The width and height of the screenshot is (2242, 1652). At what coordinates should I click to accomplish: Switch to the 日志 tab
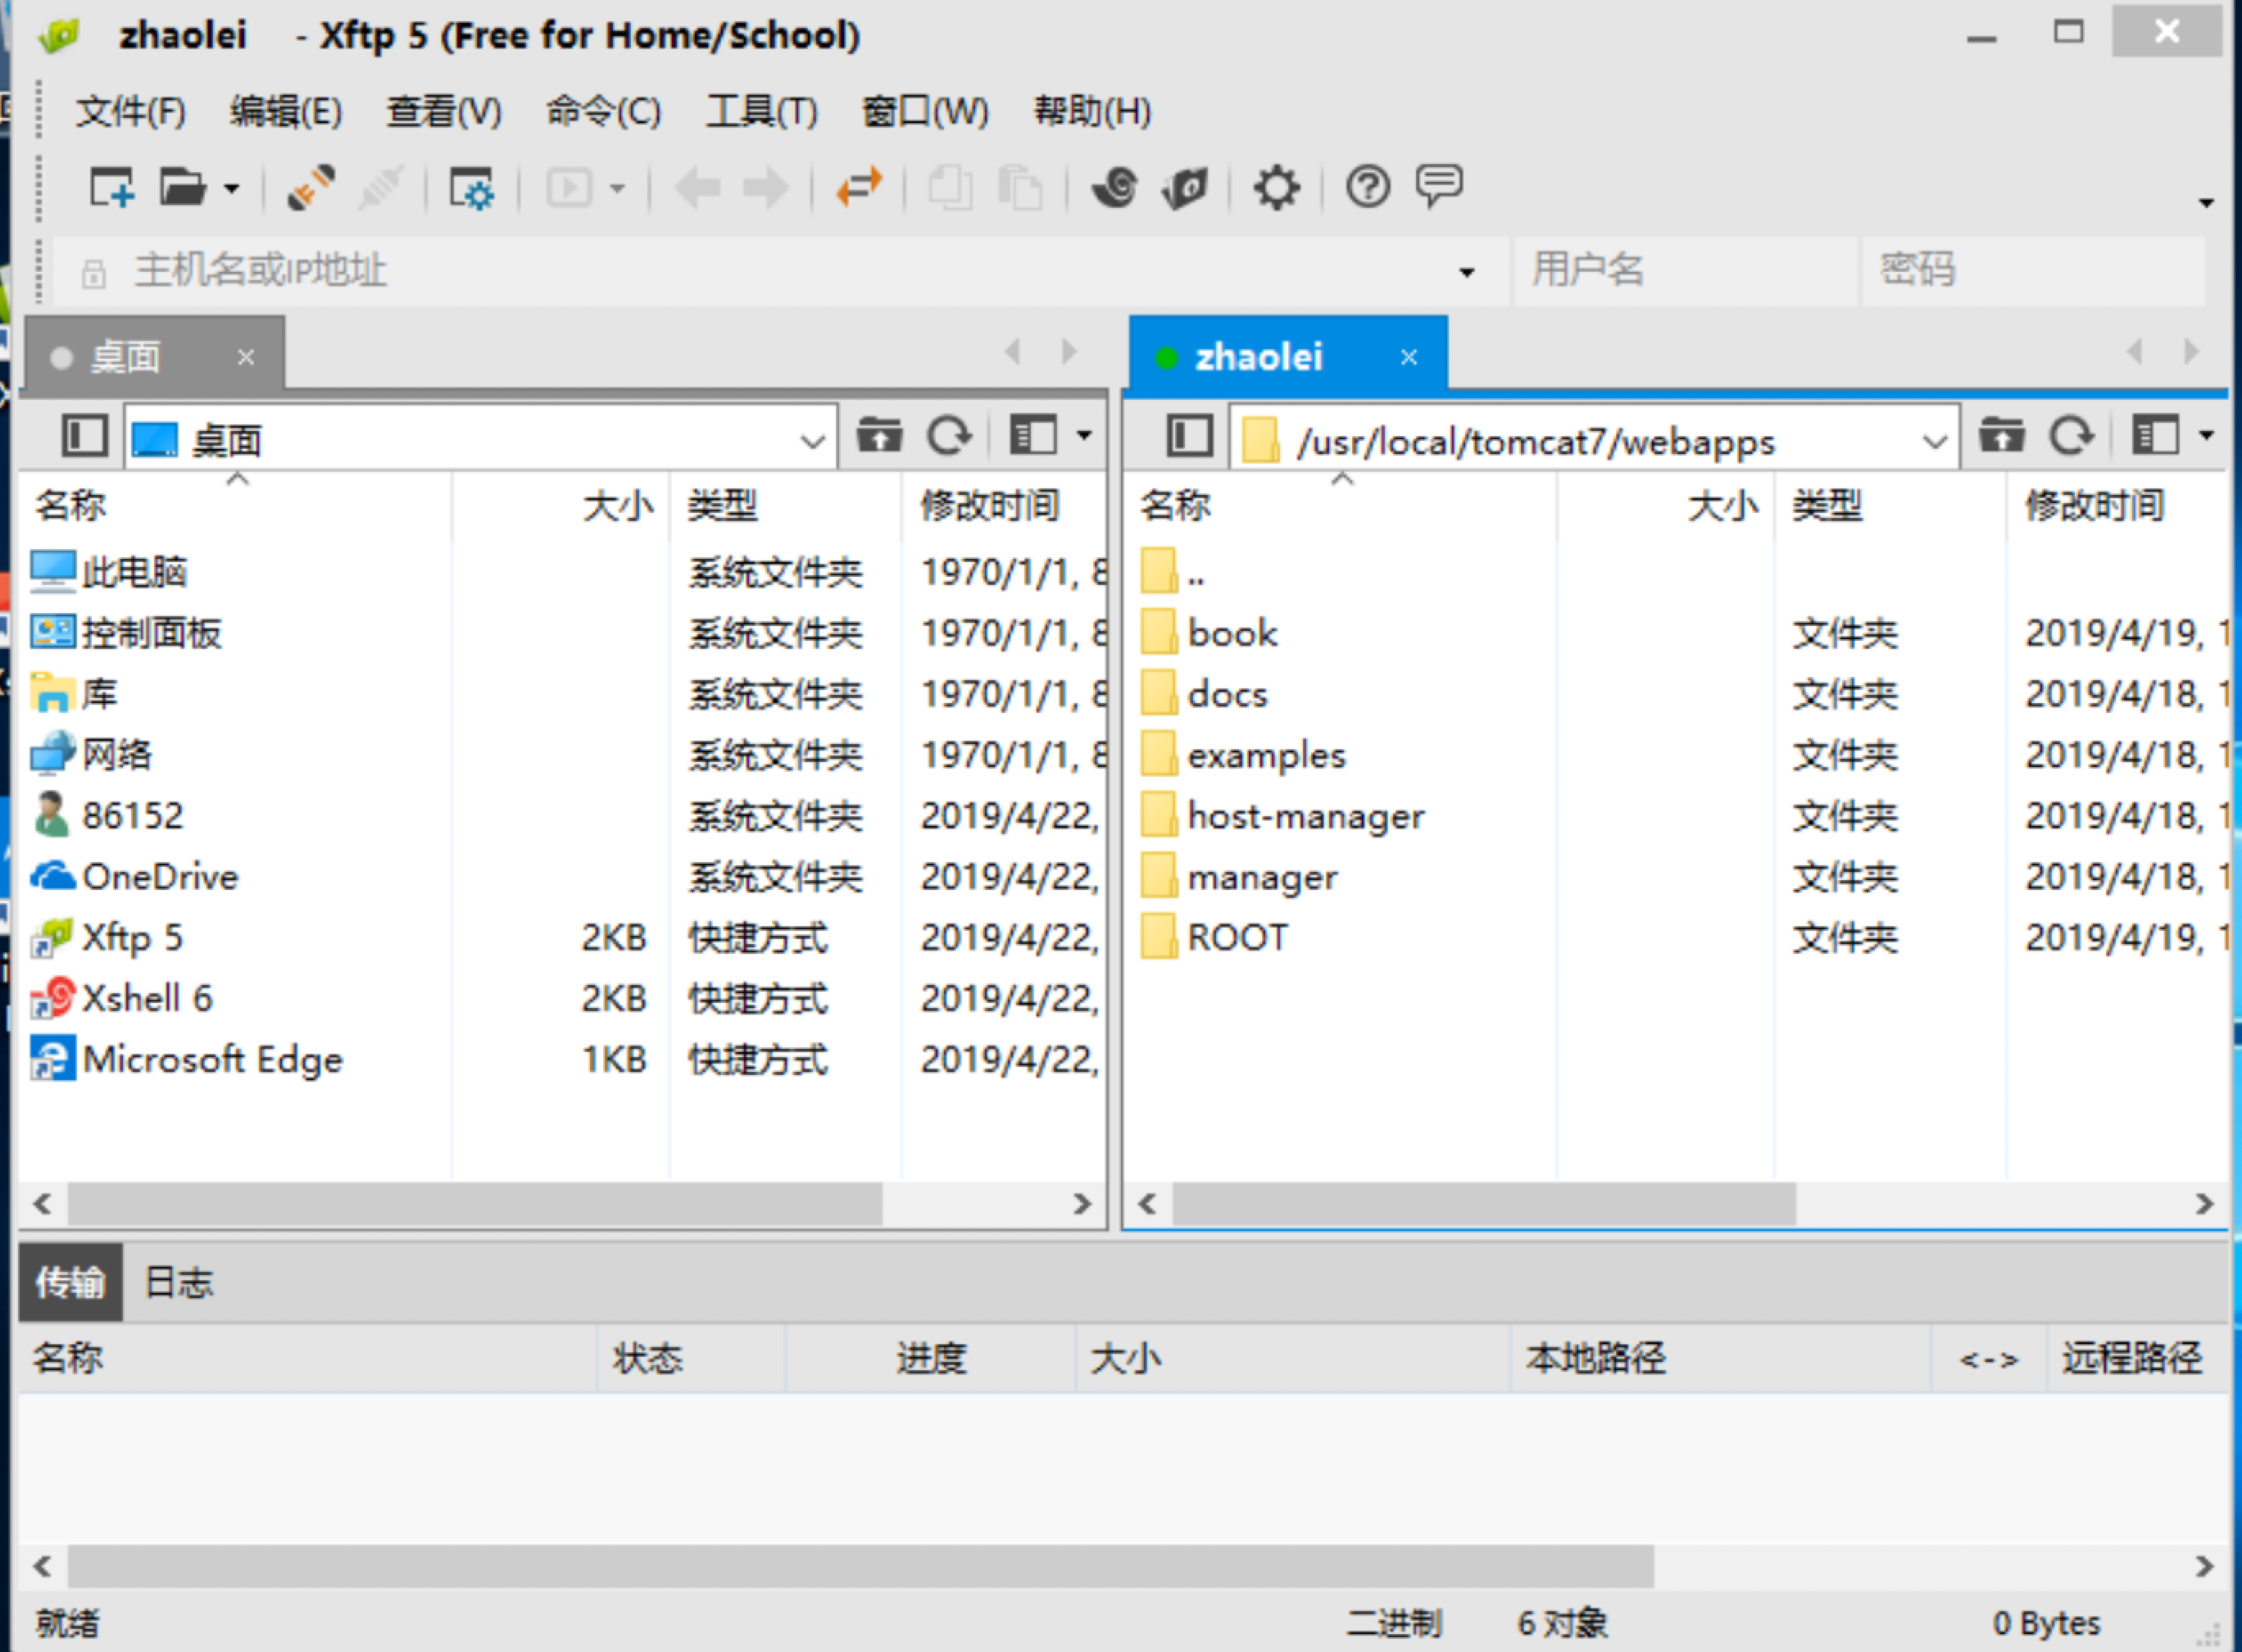pyautogui.click(x=179, y=1282)
